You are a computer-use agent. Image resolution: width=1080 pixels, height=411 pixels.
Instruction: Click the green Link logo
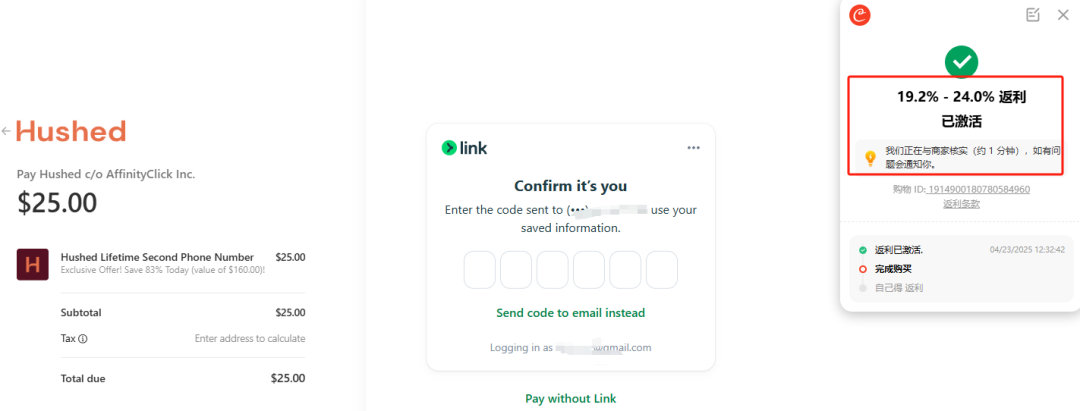[464, 147]
